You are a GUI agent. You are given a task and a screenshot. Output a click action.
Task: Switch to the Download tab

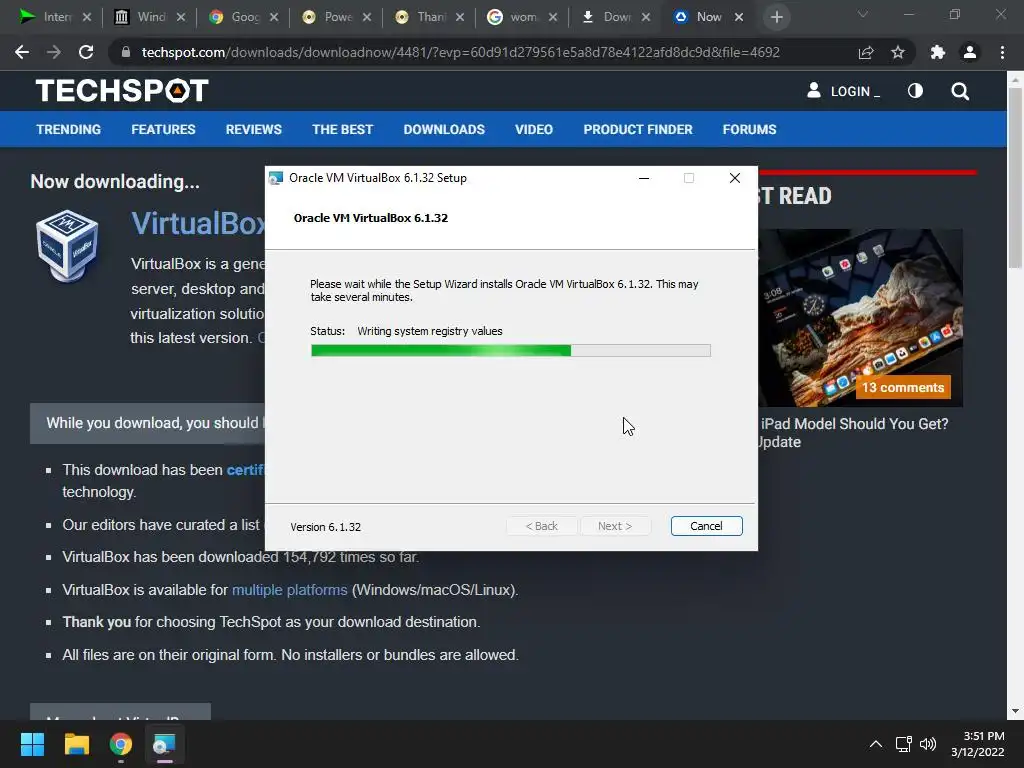click(x=616, y=17)
